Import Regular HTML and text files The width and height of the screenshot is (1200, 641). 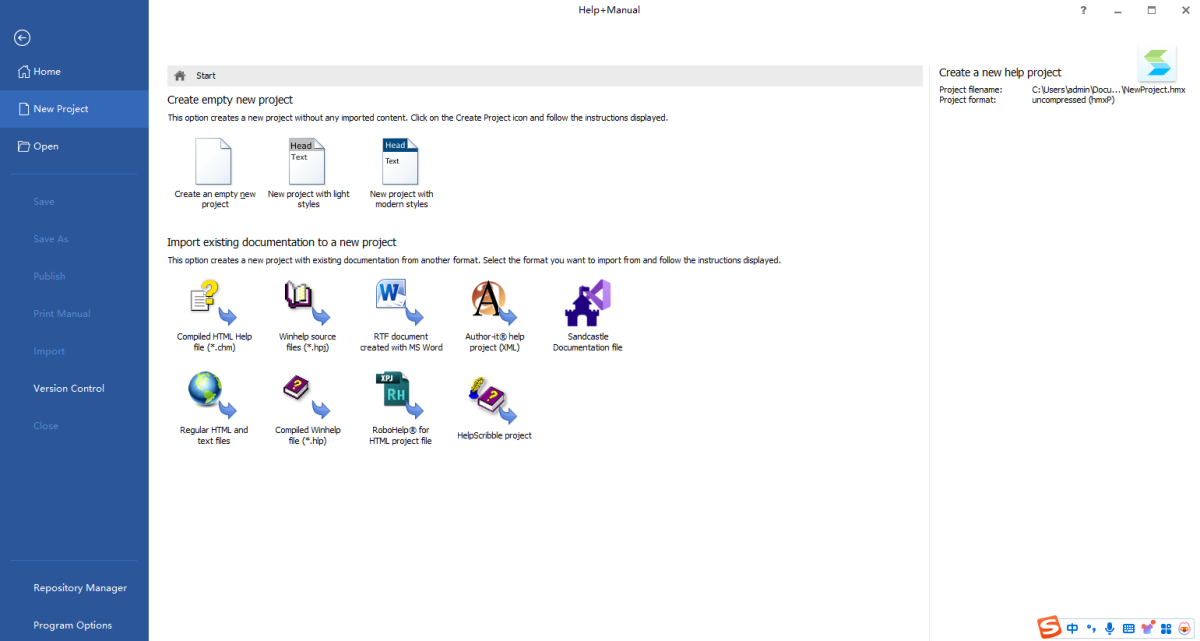214,397
